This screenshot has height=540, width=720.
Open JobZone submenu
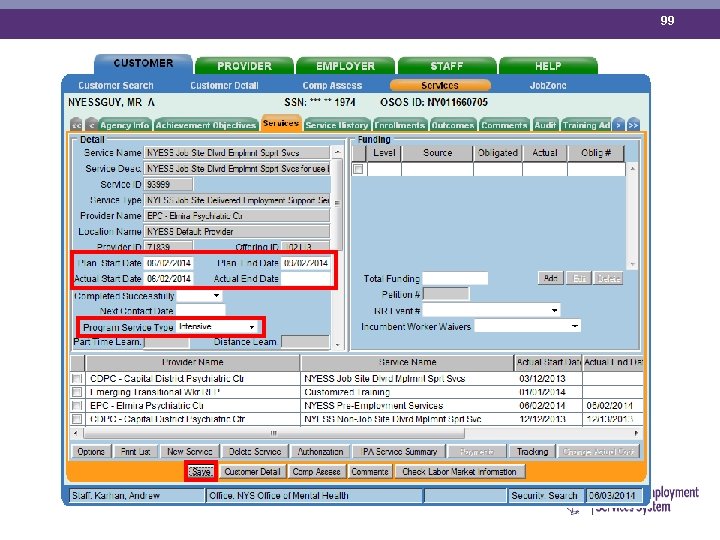point(548,85)
